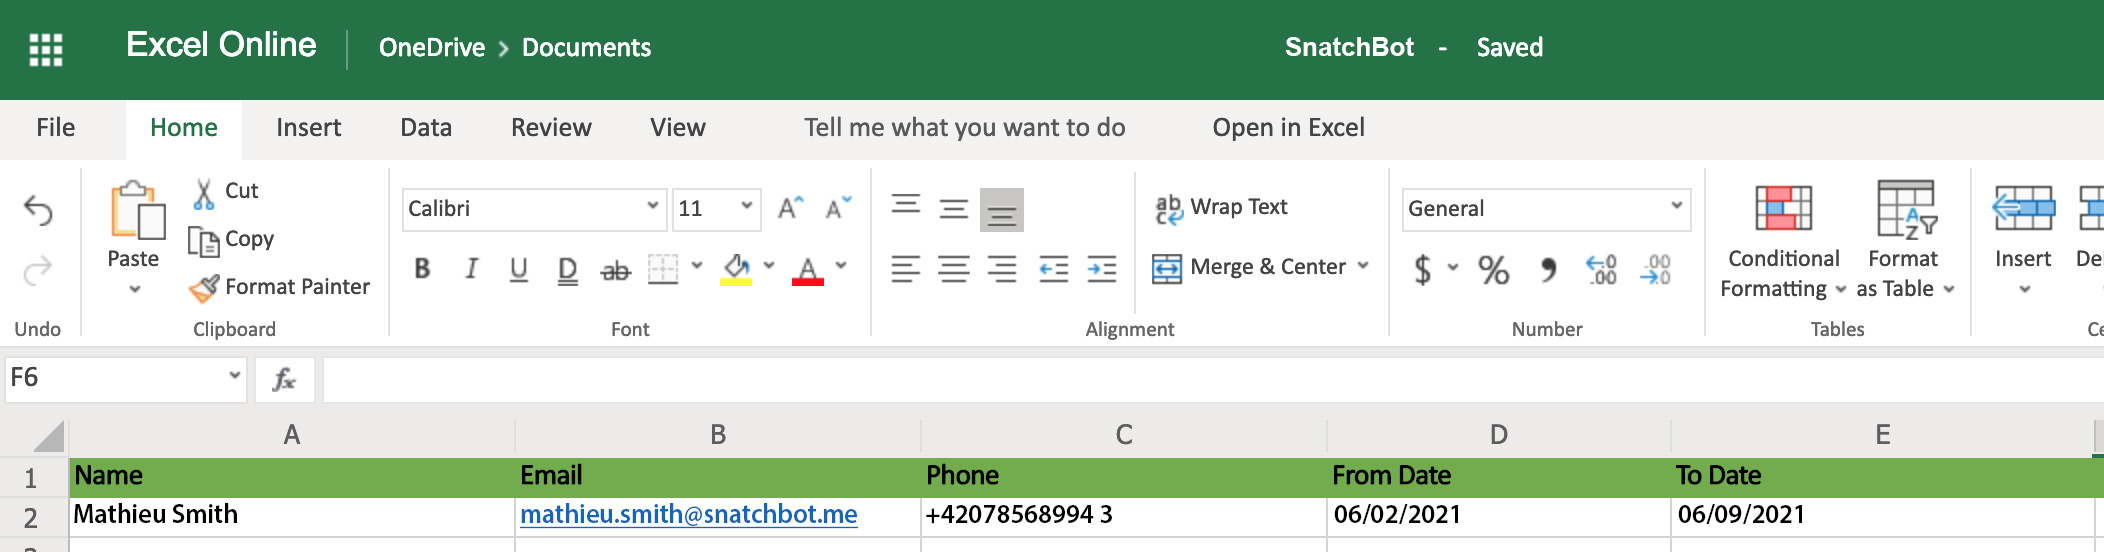Toggle Italic formatting

[471, 268]
